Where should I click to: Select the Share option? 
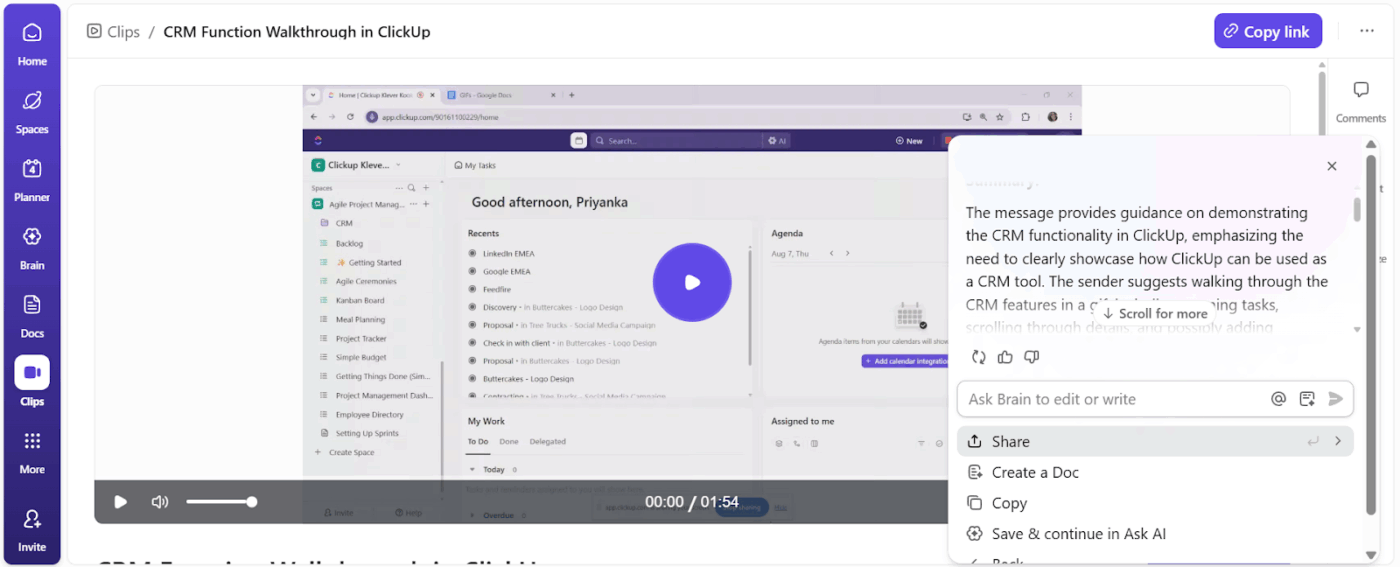(1155, 441)
